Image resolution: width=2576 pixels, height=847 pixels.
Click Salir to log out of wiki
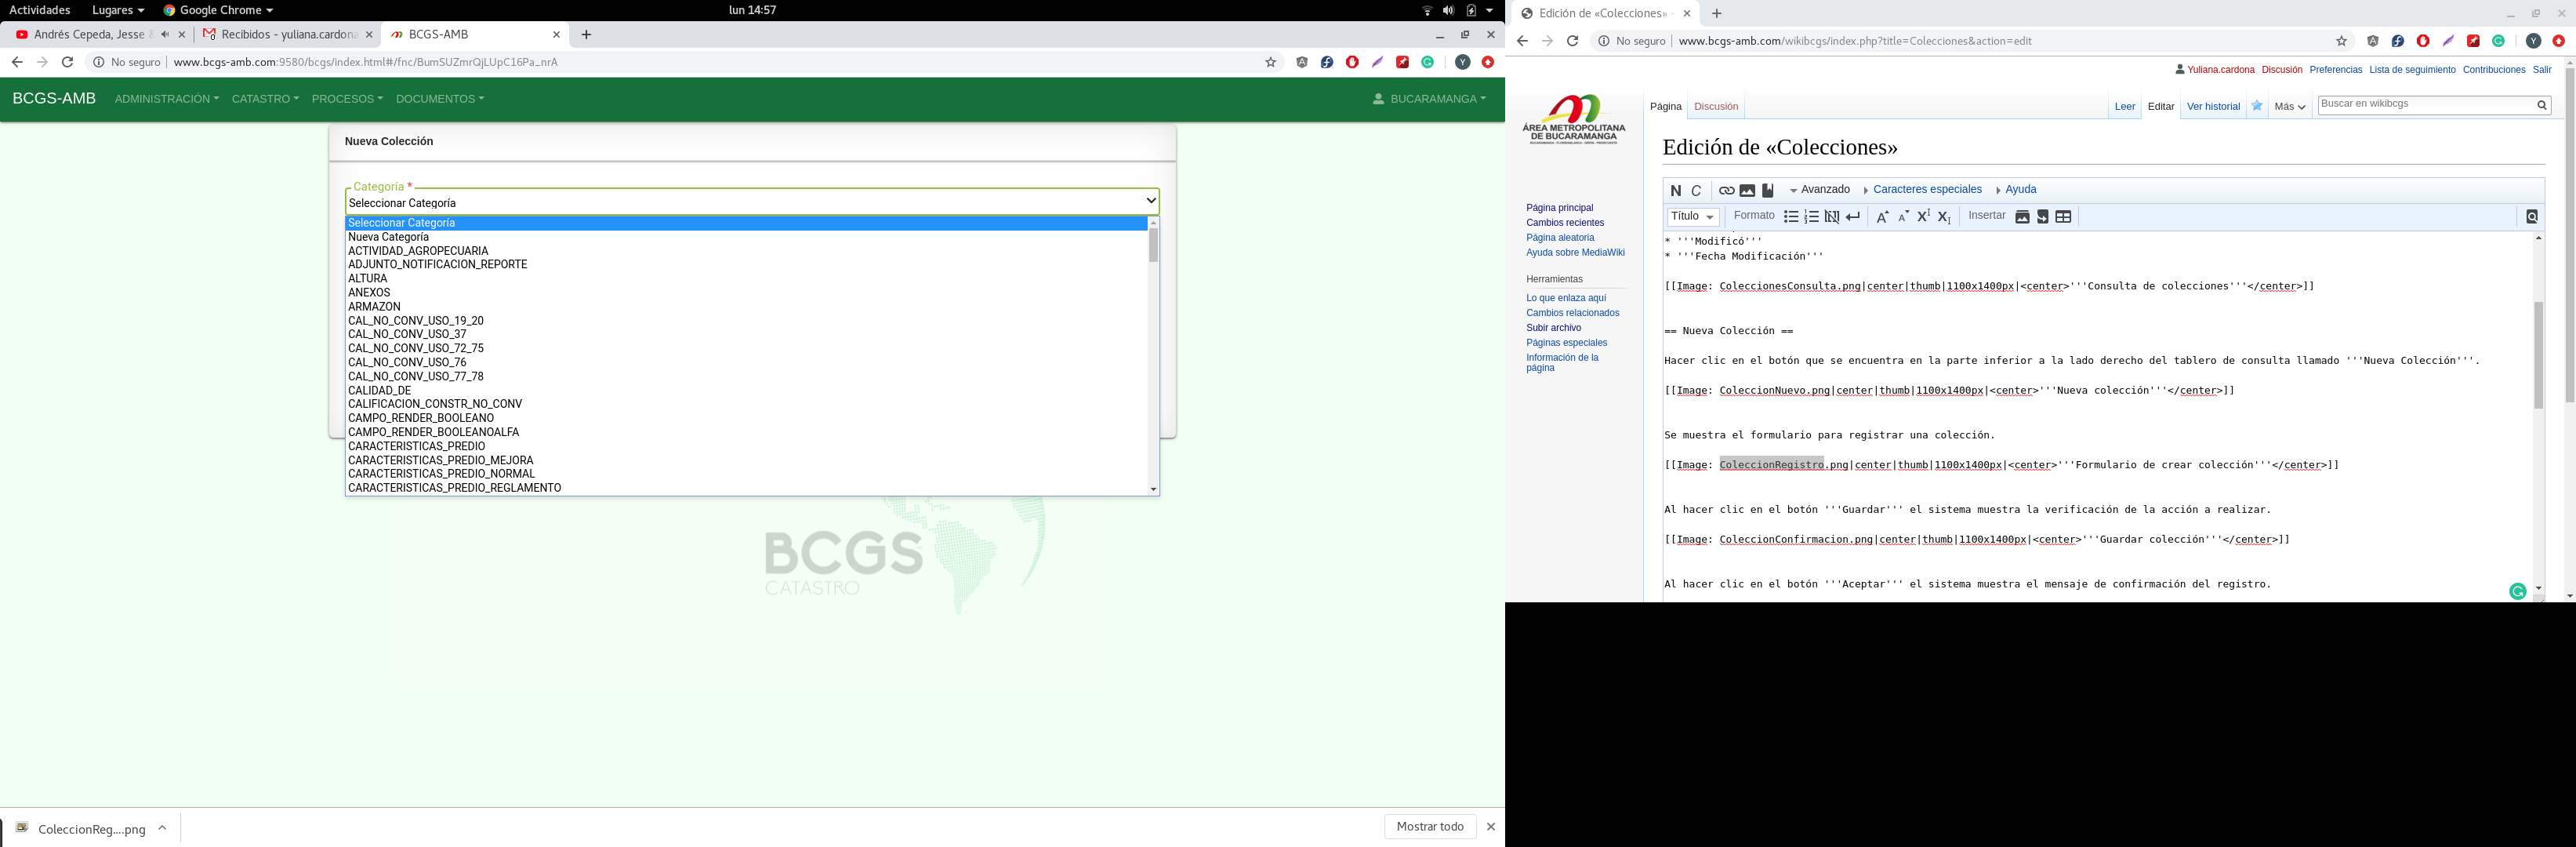click(2541, 70)
